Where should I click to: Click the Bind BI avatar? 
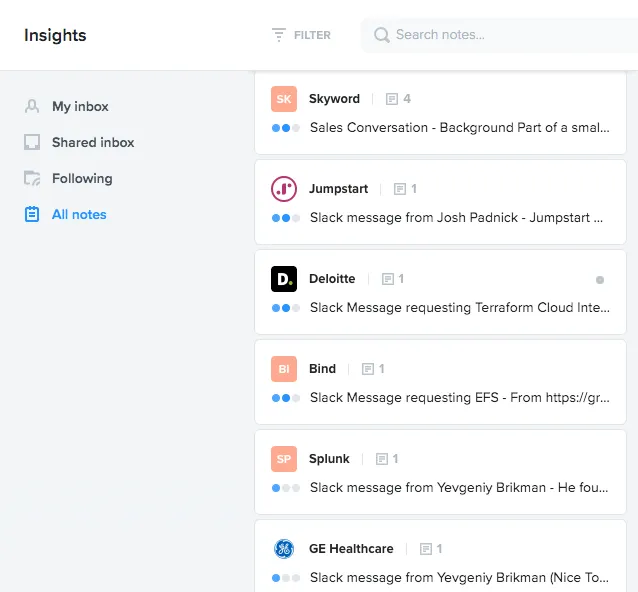coord(284,369)
